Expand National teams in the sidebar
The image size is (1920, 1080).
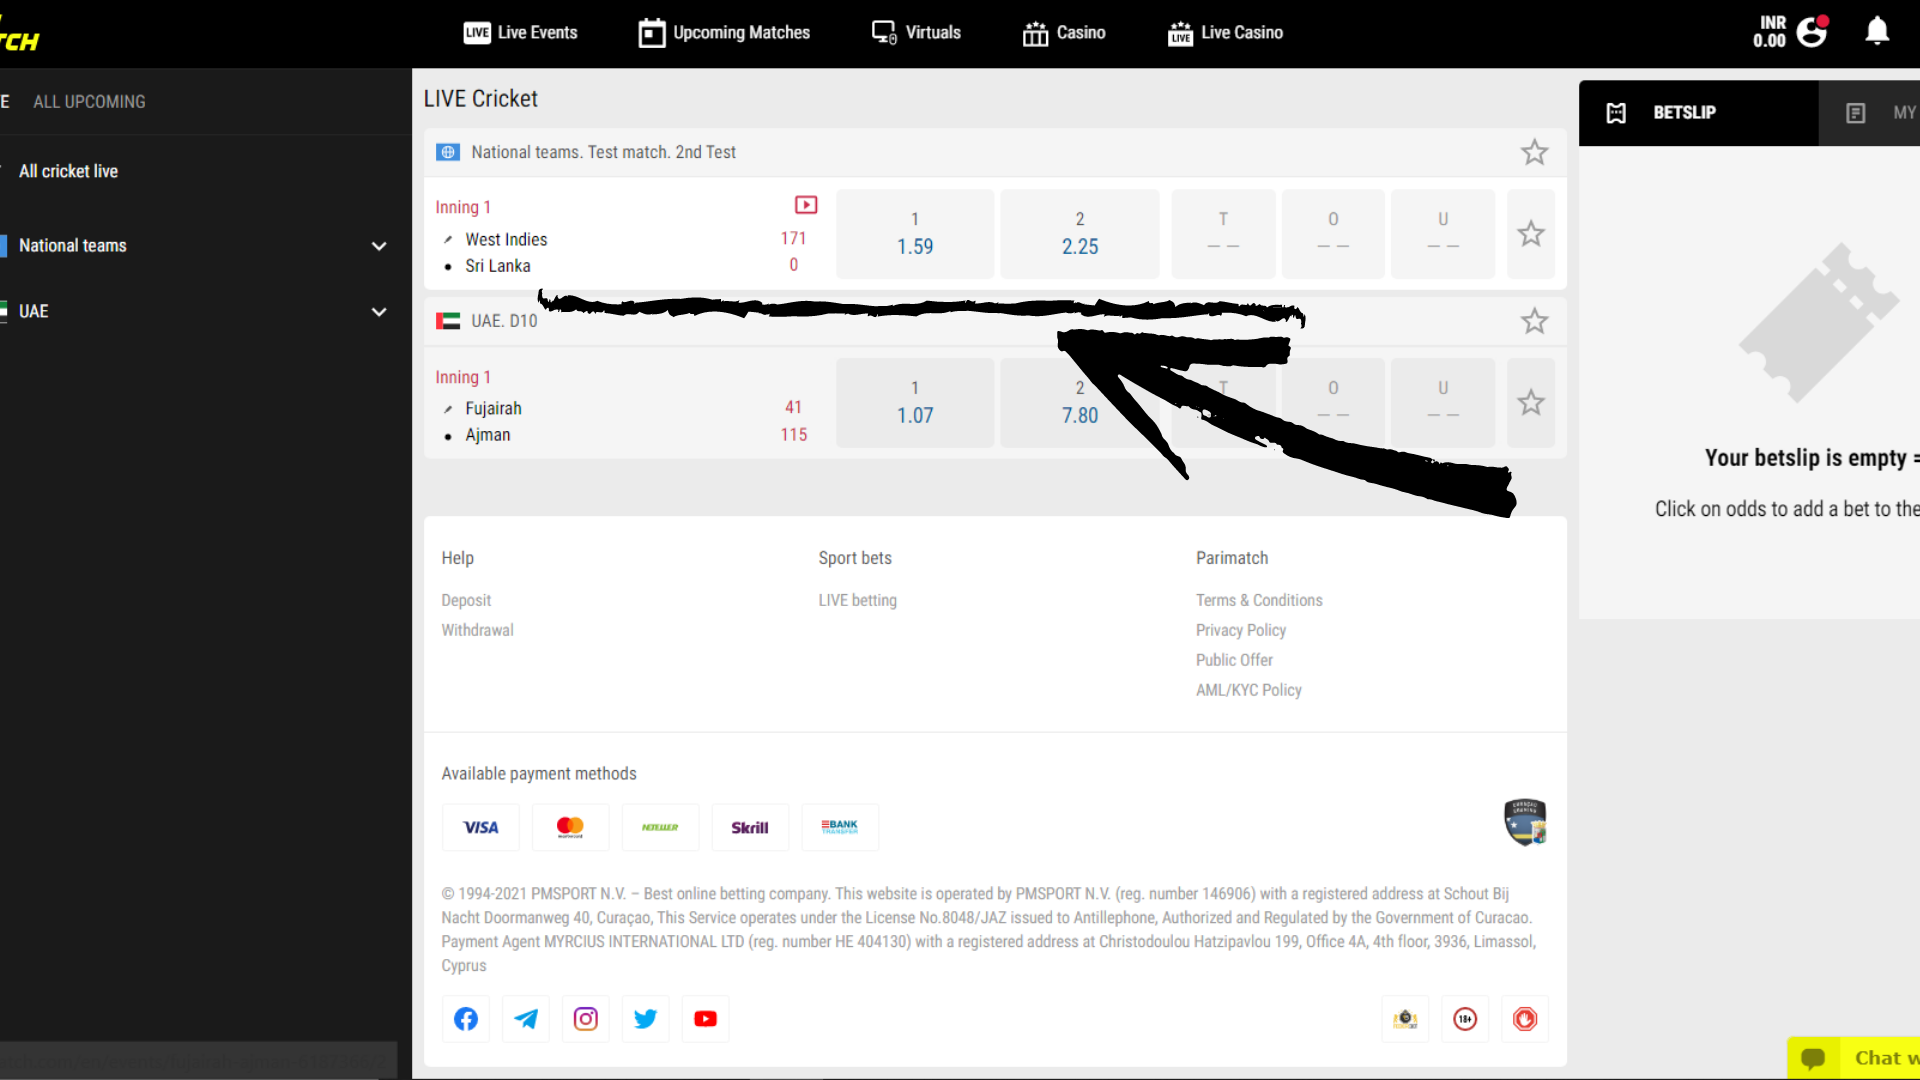click(379, 246)
